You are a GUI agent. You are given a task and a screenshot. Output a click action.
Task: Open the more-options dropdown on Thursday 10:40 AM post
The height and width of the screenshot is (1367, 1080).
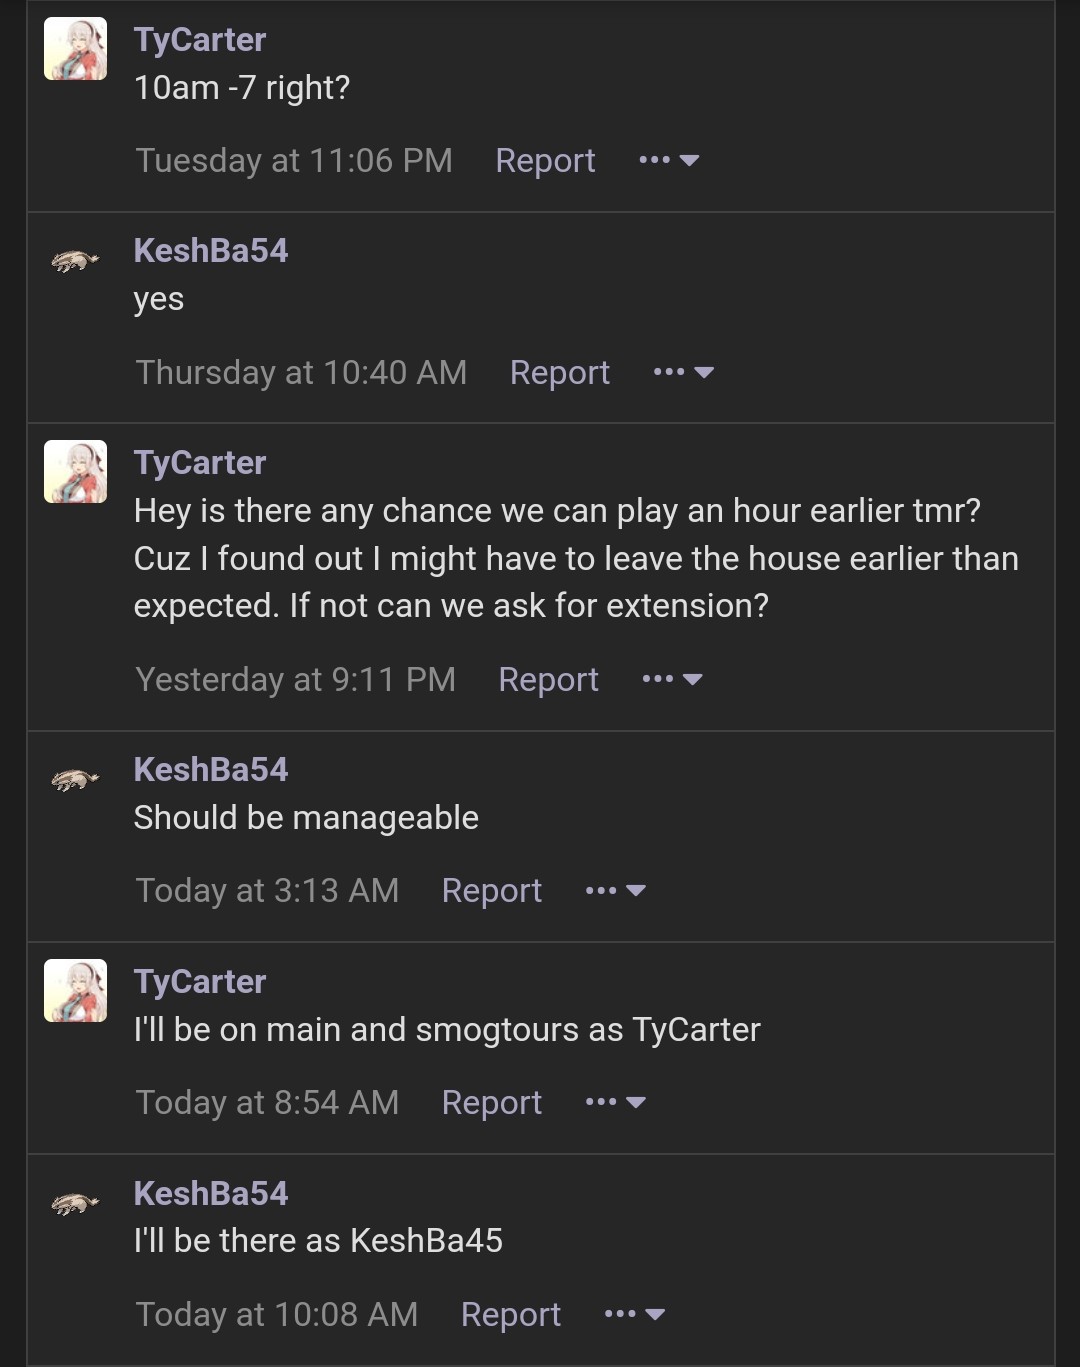(684, 372)
